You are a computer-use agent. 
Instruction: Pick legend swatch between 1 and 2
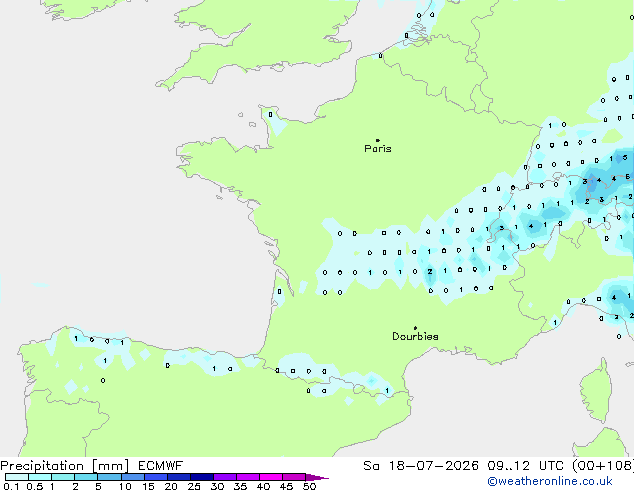[63, 477]
